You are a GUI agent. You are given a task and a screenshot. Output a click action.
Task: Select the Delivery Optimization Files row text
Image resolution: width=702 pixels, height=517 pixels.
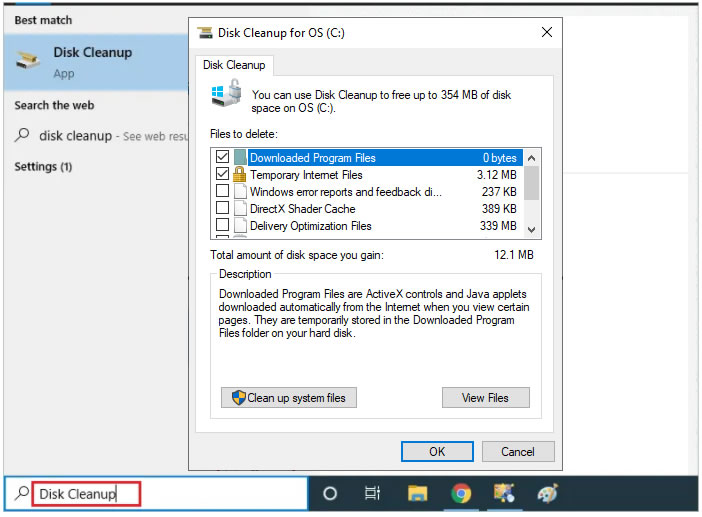click(311, 226)
